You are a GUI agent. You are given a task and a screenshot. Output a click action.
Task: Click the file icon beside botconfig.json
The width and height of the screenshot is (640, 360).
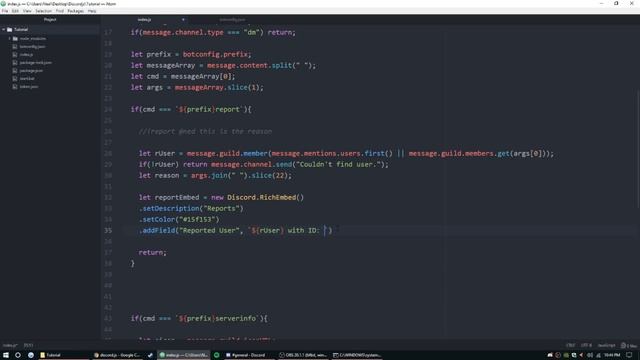pos(15,47)
